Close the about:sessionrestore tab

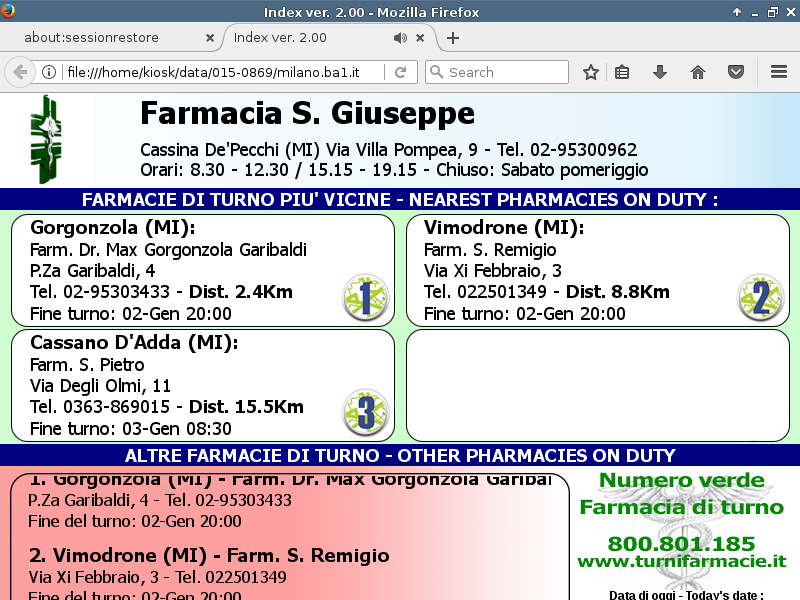[209, 38]
